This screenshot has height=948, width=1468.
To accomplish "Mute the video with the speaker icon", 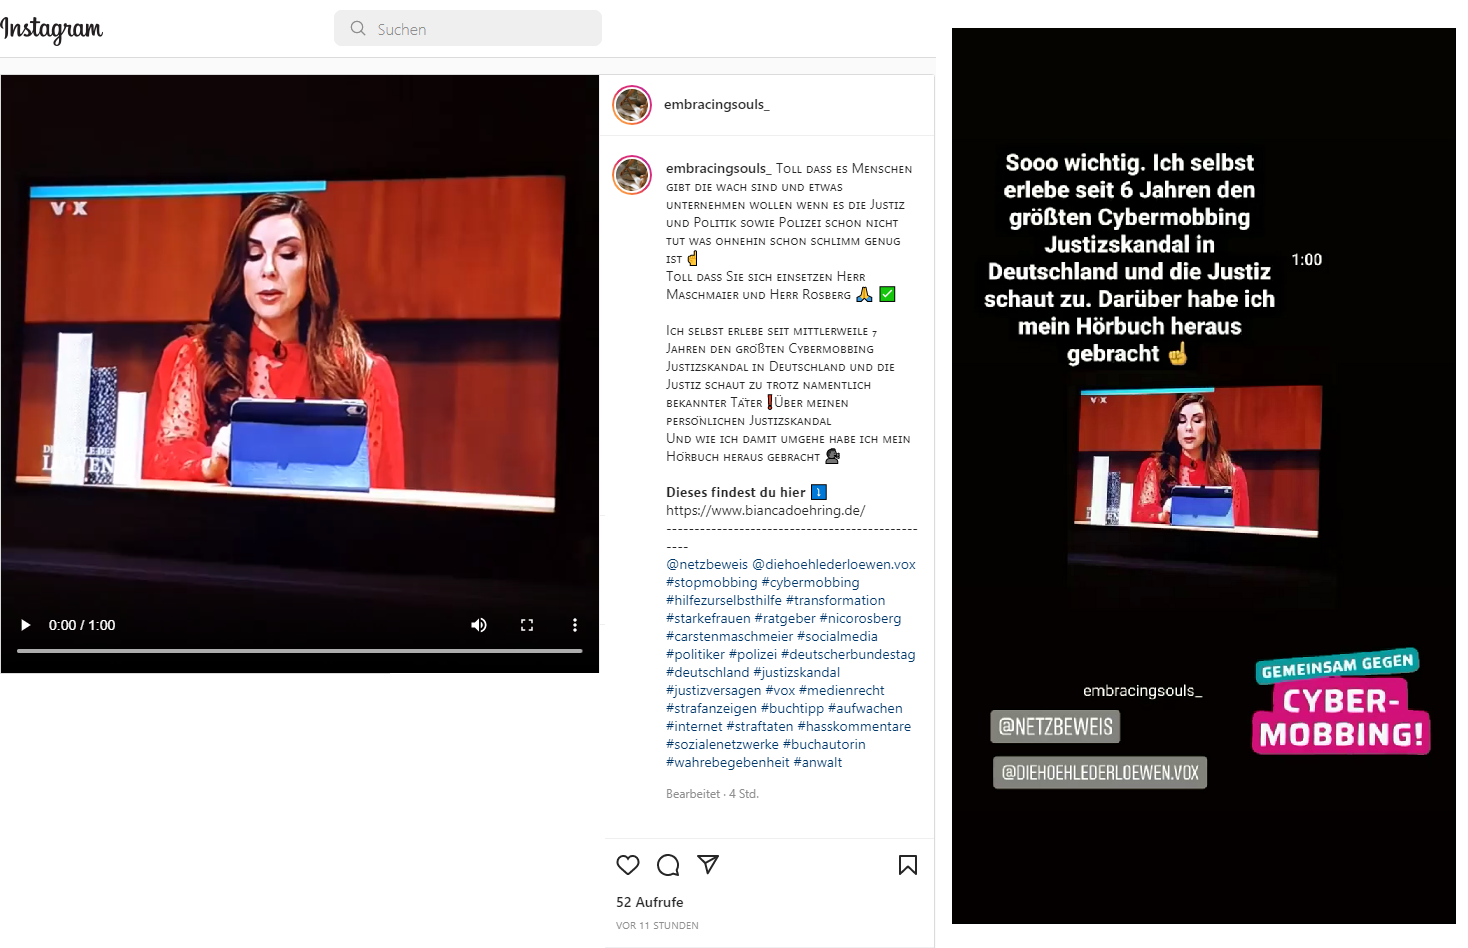I will (479, 625).
